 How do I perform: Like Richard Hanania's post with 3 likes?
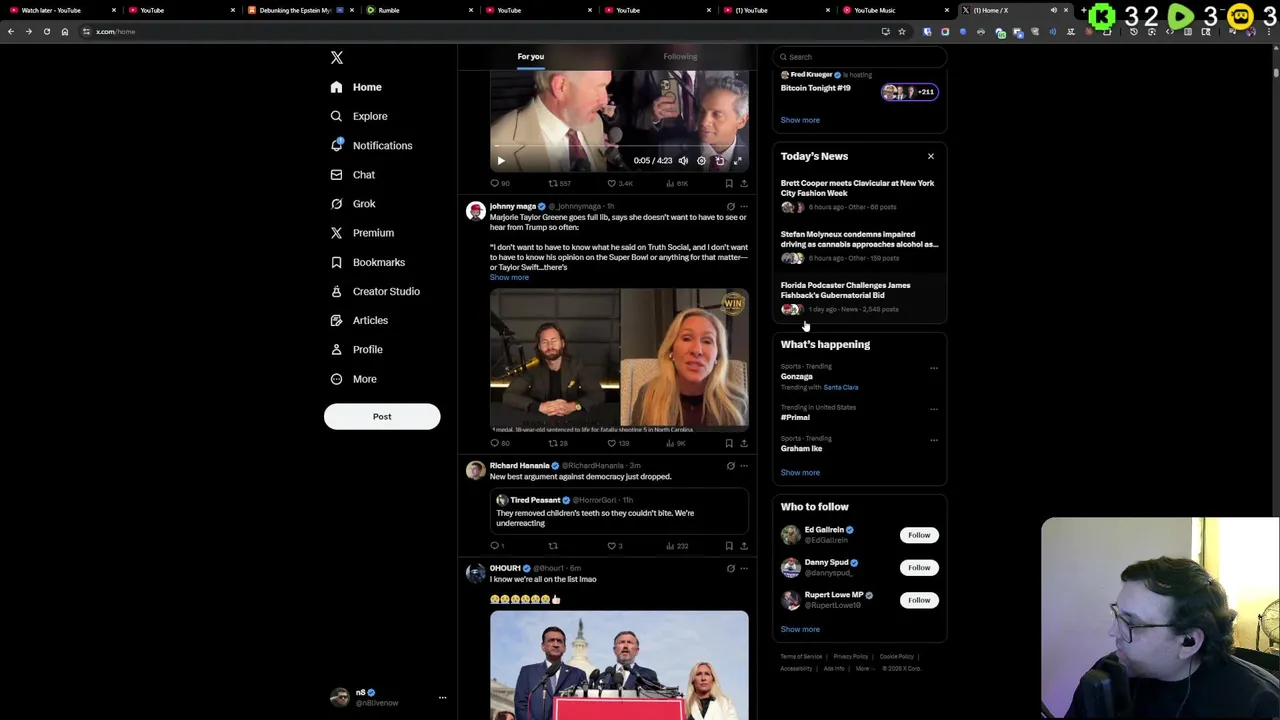pyautogui.click(x=615, y=546)
